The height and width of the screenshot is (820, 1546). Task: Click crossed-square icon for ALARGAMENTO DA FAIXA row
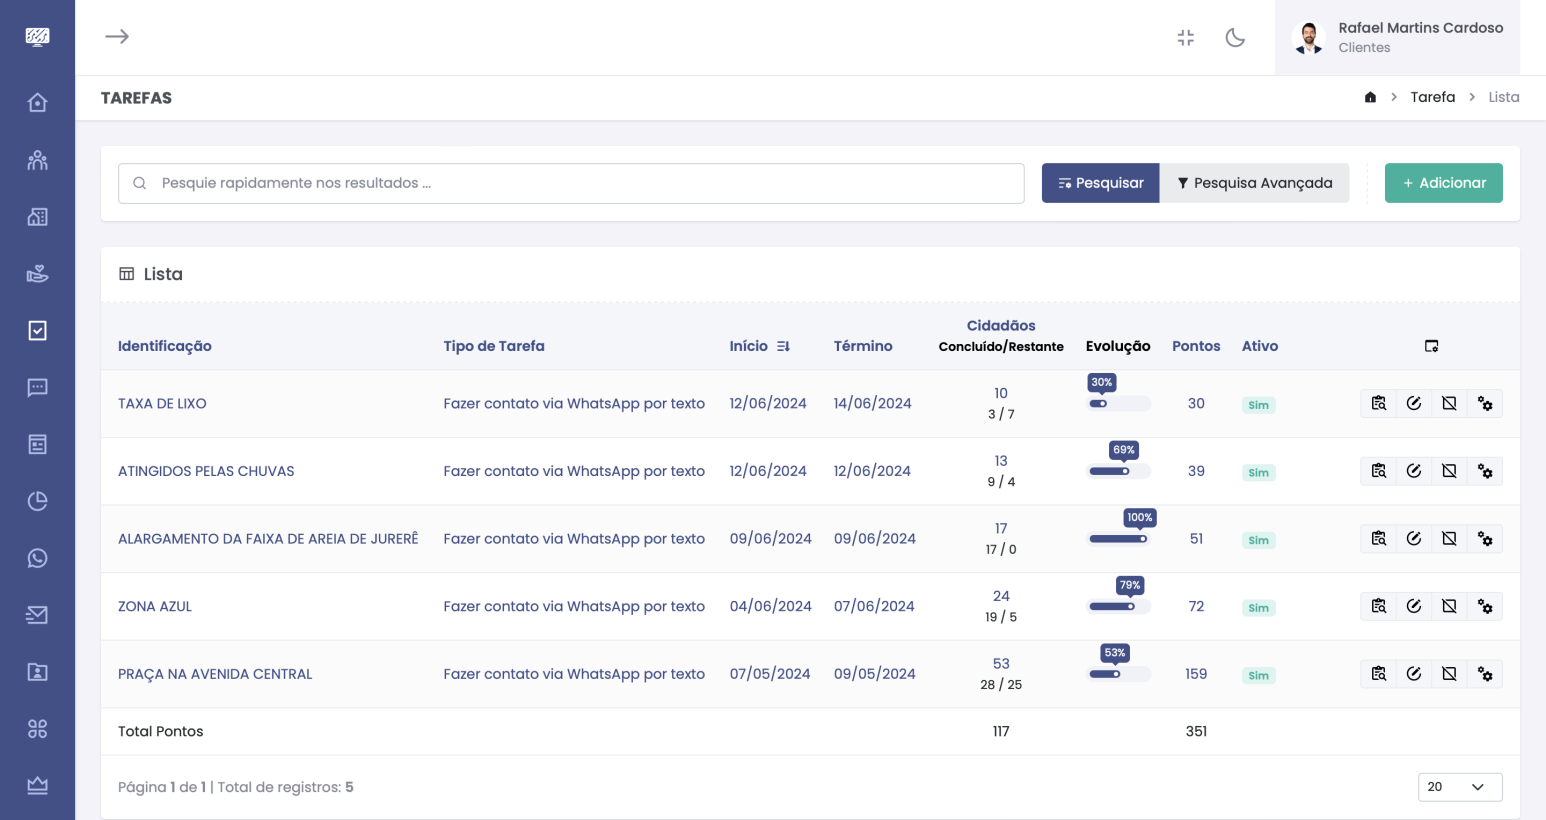click(1449, 539)
